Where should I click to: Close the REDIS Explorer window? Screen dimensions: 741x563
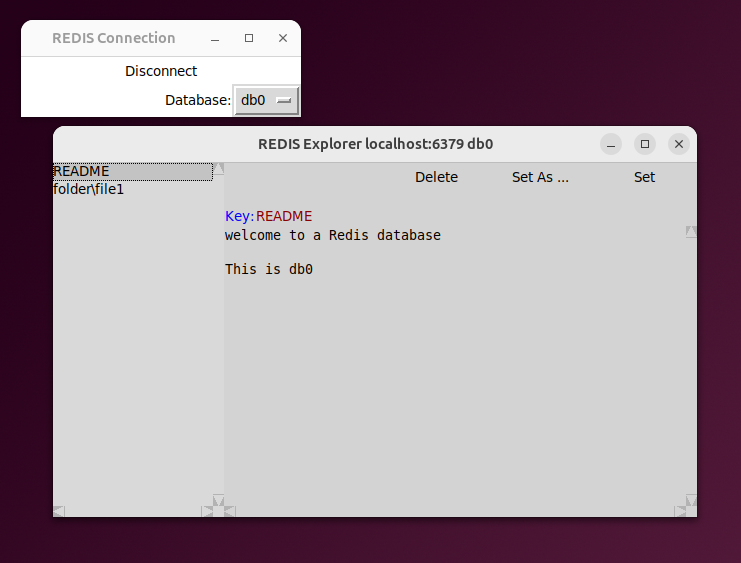[x=679, y=144]
